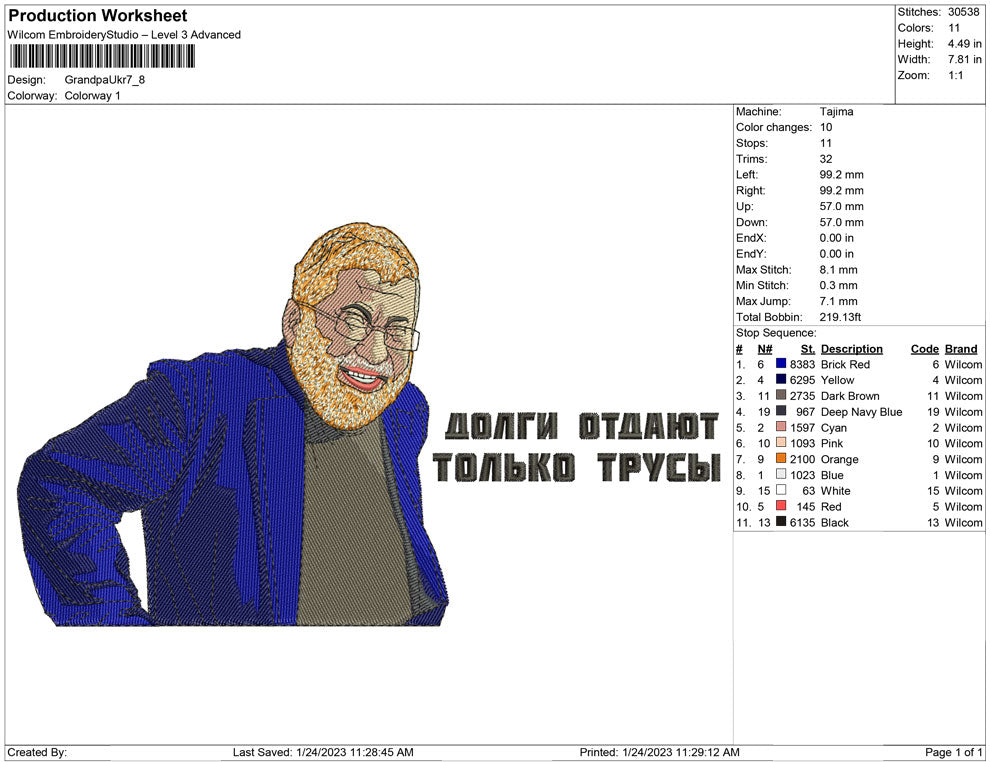Select the Red thread color swatch
Screen dimensions: 990x762
tap(780, 507)
